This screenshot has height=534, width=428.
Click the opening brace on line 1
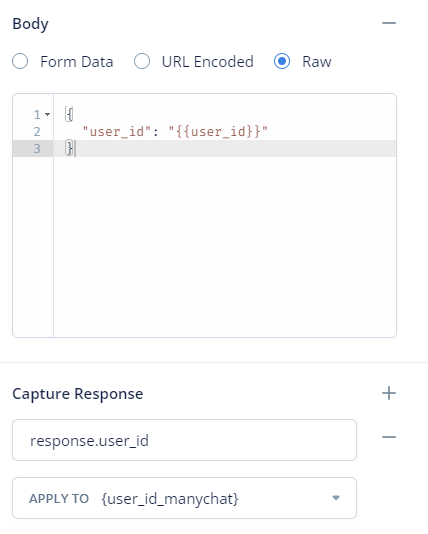click(69, 114)
